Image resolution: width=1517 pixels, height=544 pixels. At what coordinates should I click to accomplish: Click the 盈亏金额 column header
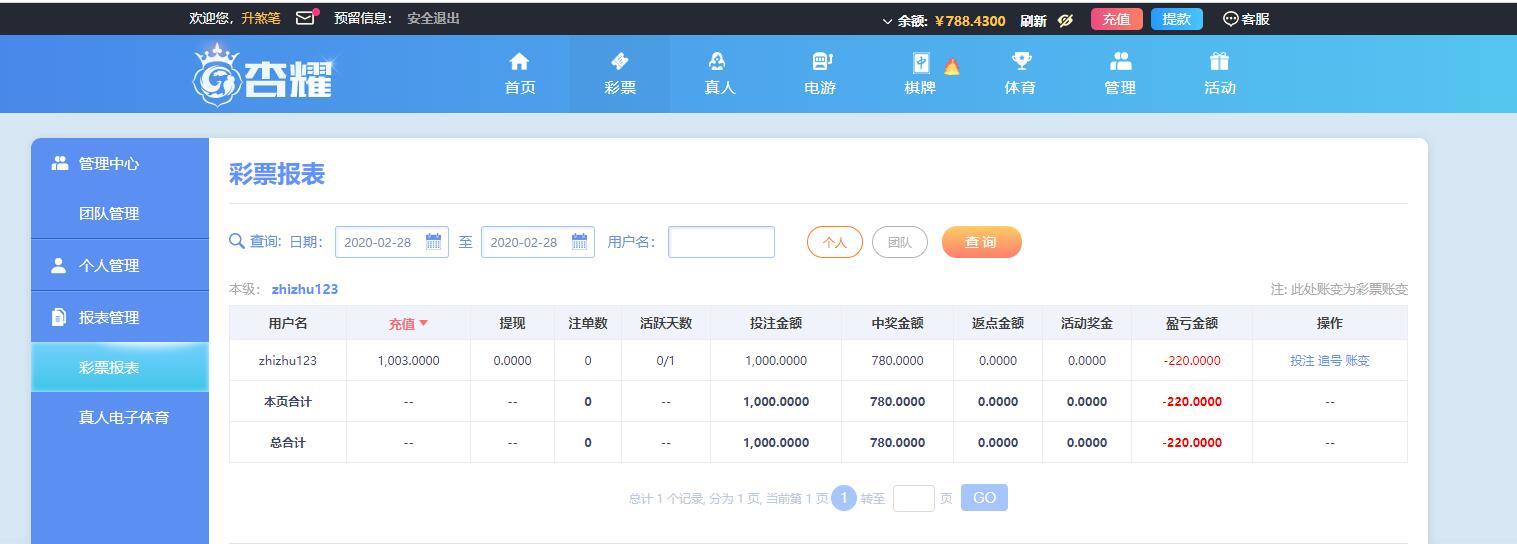(x=1192, y=323)
